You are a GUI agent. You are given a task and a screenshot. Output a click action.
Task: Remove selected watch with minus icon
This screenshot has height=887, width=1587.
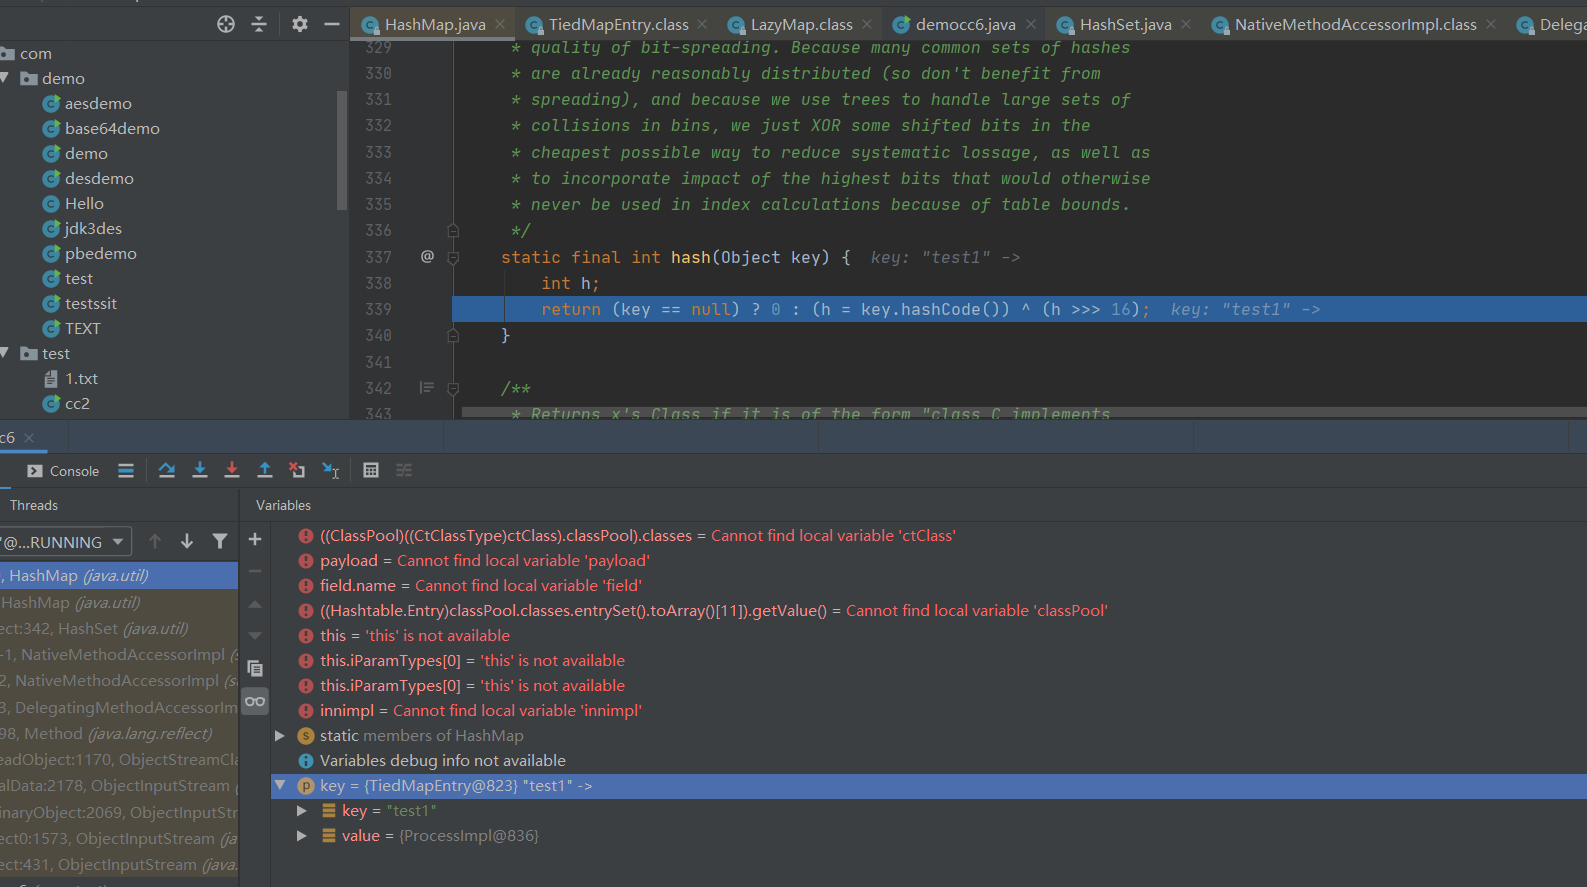[255, 571]
